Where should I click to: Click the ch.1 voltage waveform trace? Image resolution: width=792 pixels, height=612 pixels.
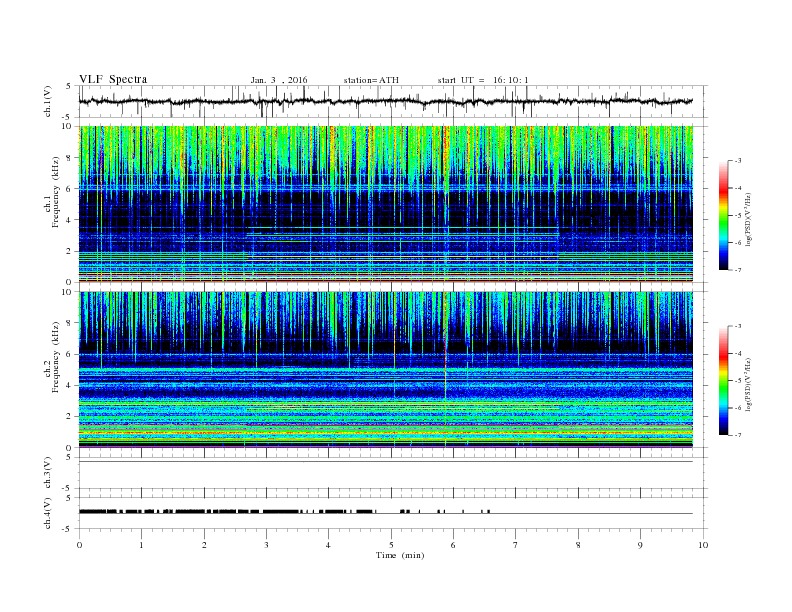(385, 101)
